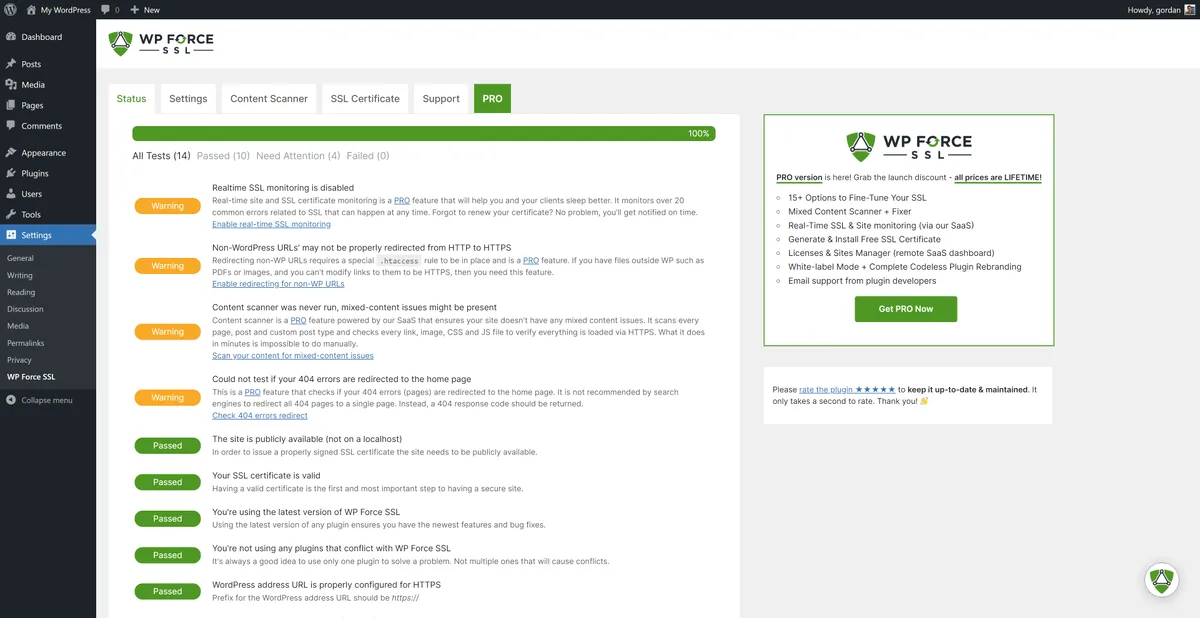Open Plugins plug icon

11,173
